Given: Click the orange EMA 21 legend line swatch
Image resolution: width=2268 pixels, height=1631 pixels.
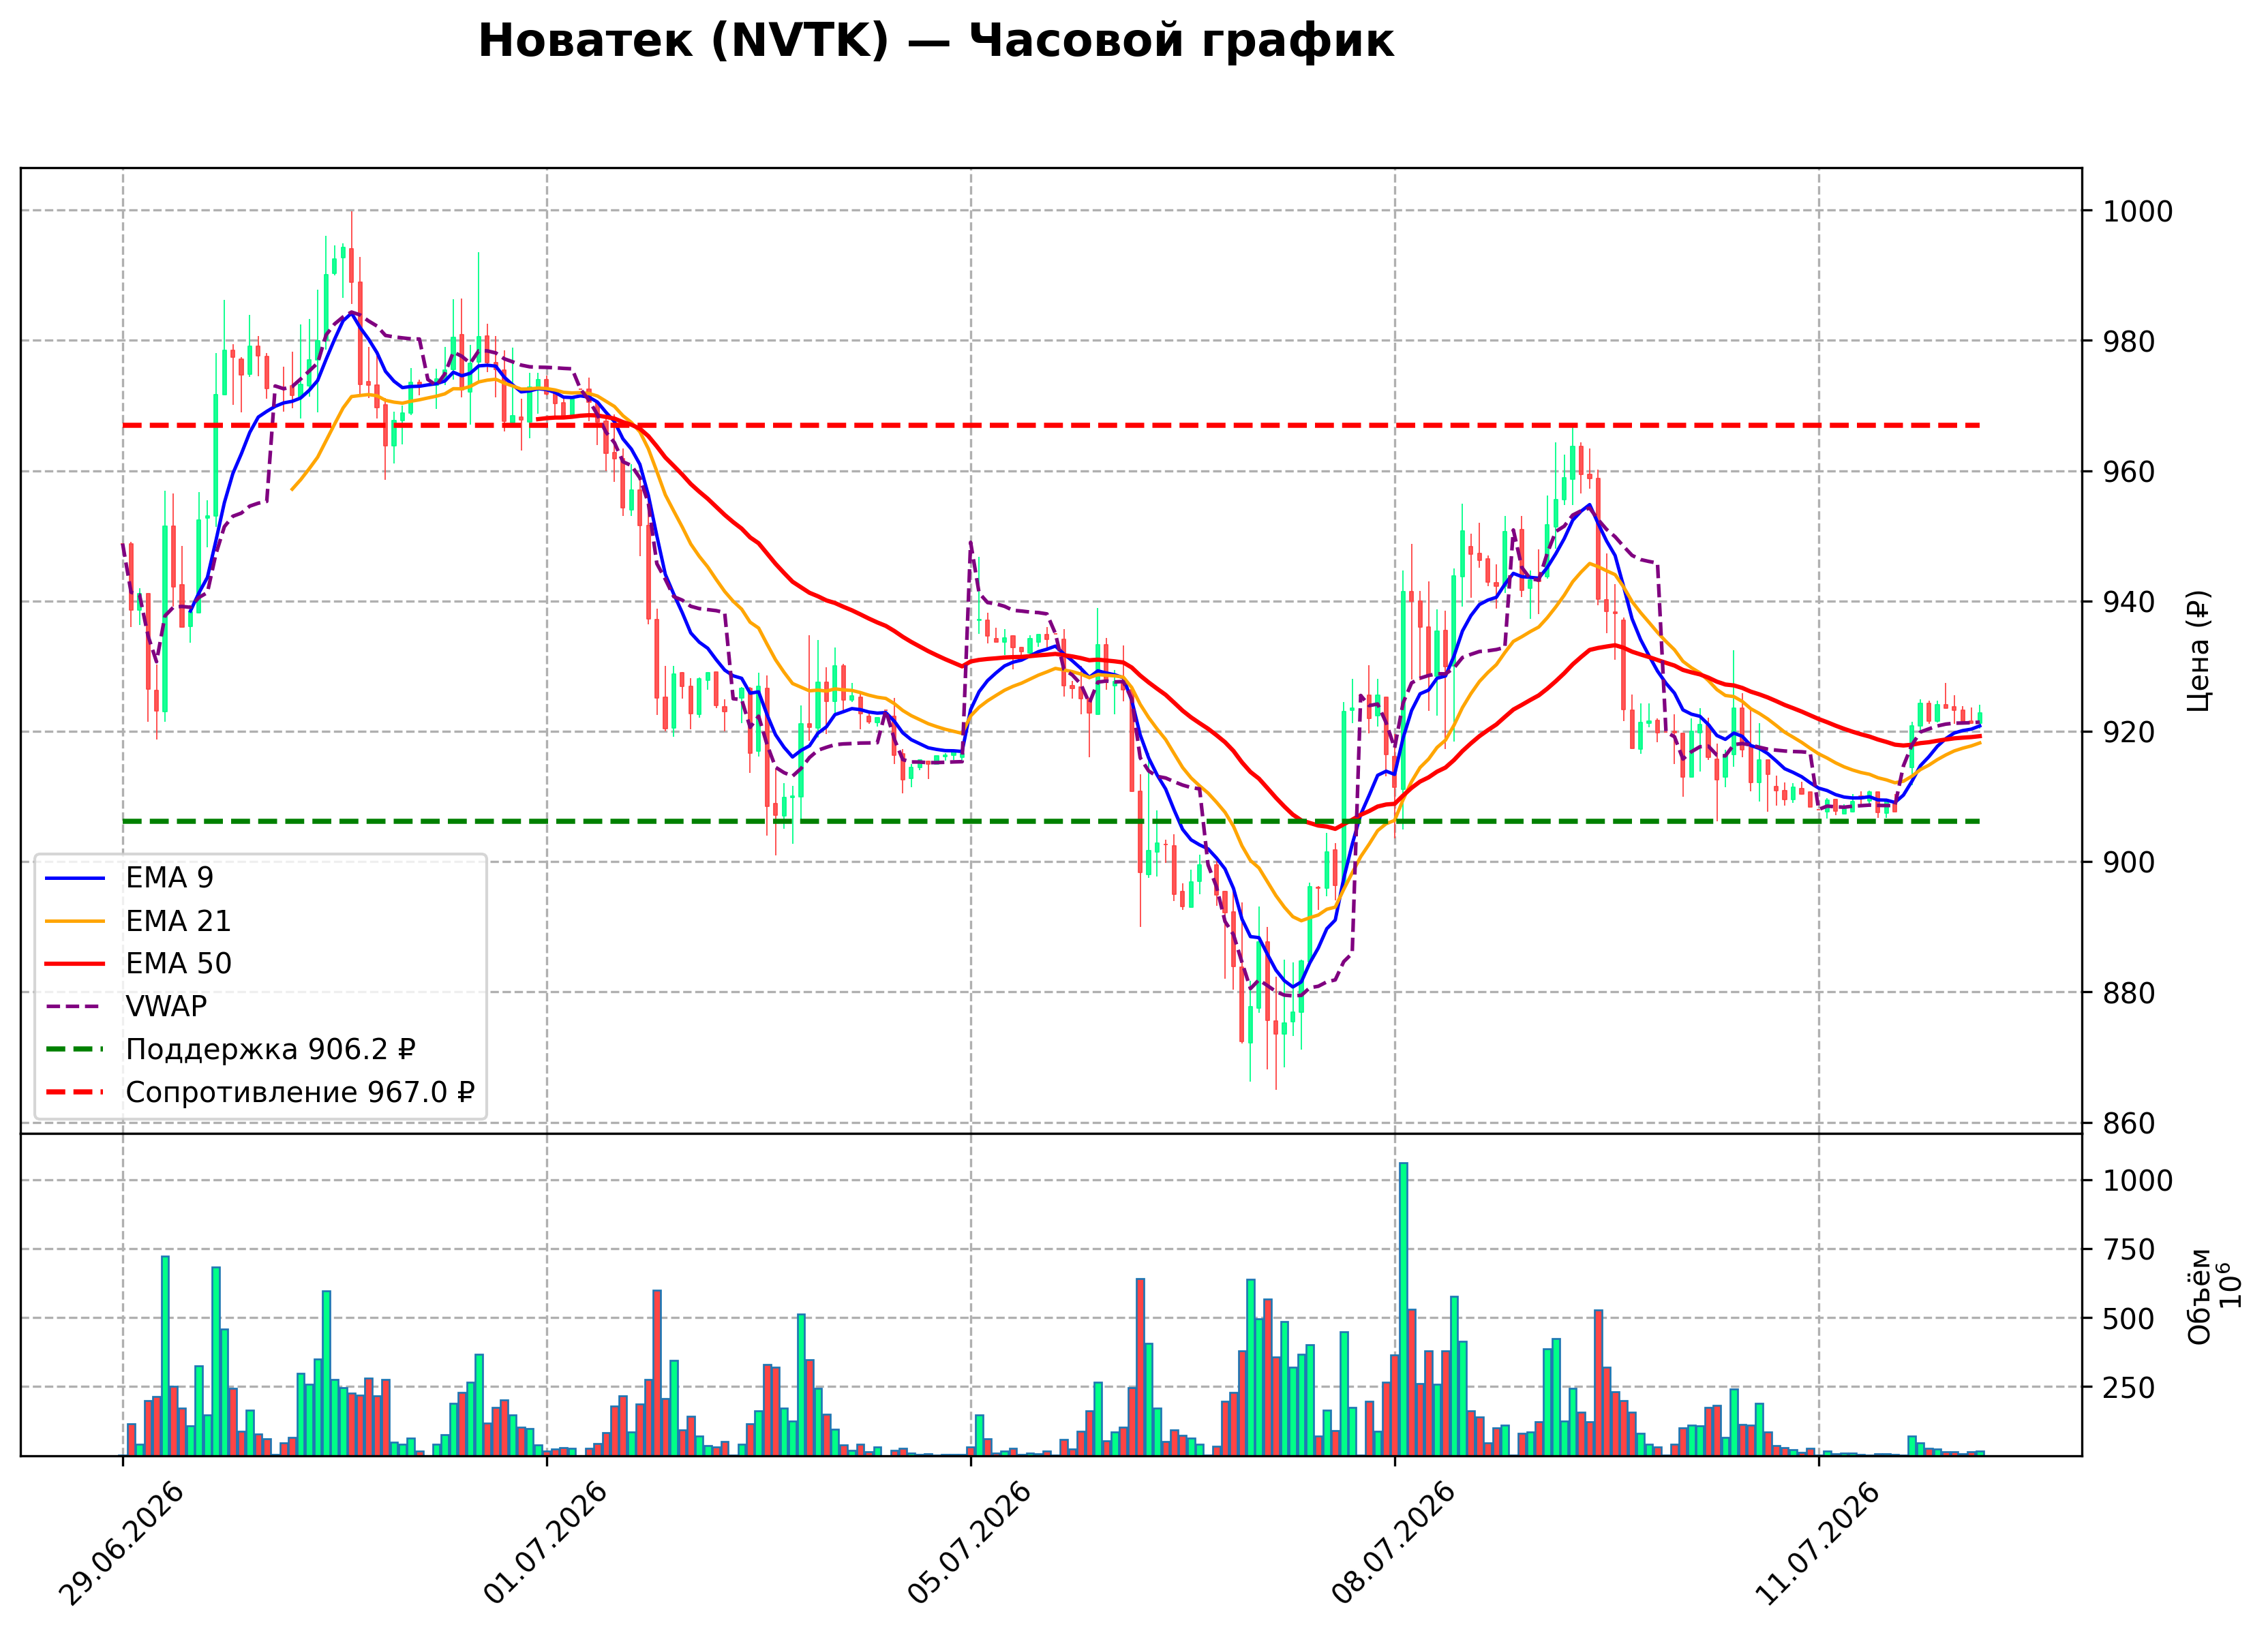Looking at the screenshot, I should tap(75, 921).
